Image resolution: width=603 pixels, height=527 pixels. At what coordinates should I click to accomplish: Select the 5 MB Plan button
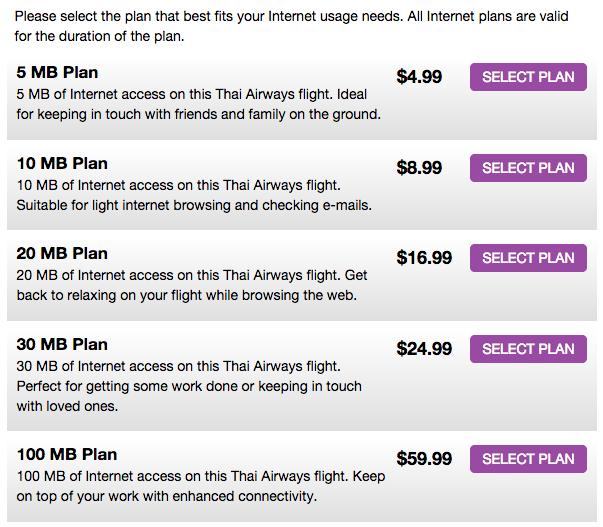[x=528, y=77]
